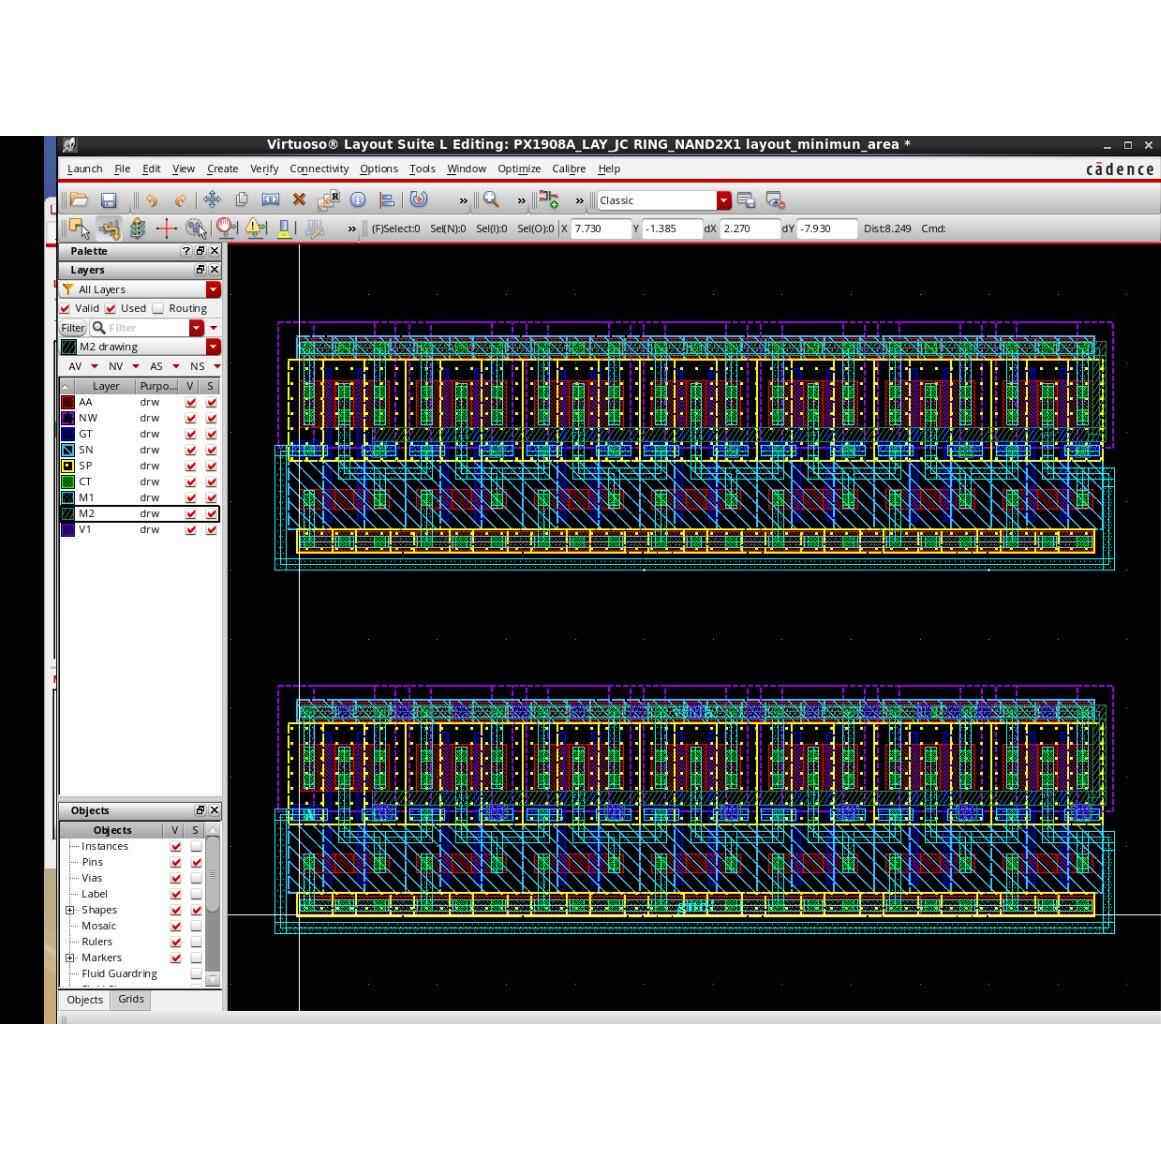Viewport: 1161px width, 1161px height.
Task: Open the All Layers dropdown
Action: [213, 290]
